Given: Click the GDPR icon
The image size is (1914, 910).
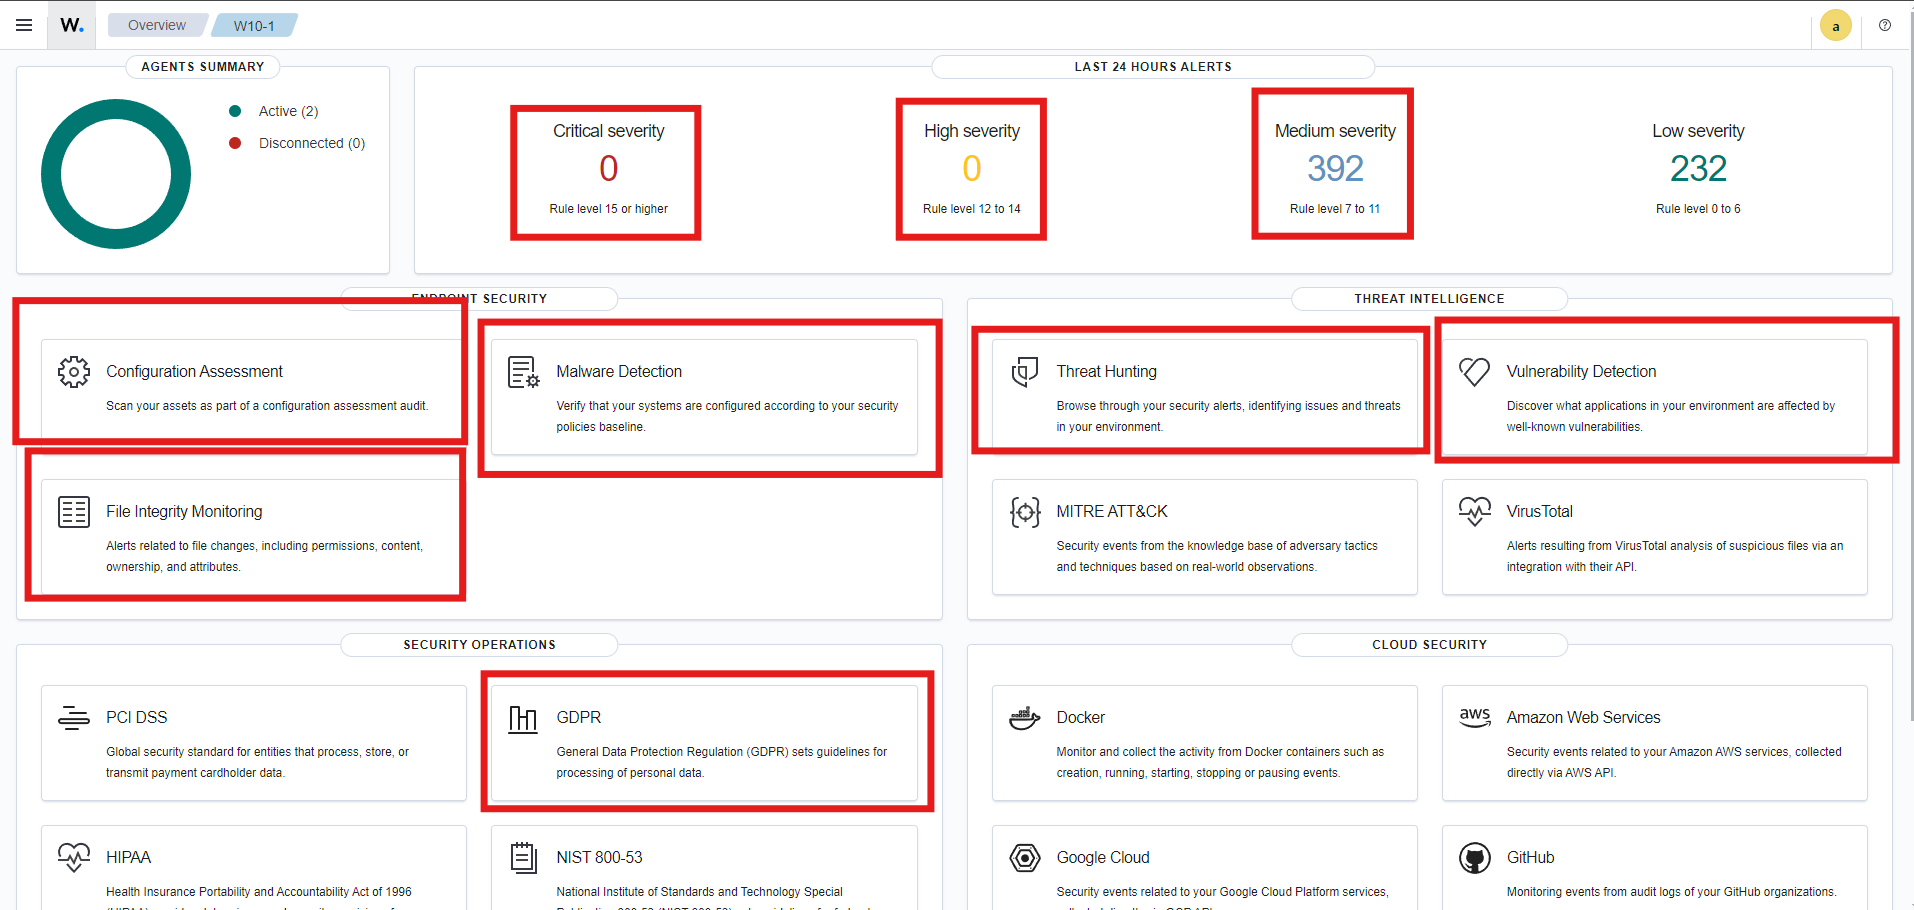Looking at the screenshot, I should tap(524, 718).
